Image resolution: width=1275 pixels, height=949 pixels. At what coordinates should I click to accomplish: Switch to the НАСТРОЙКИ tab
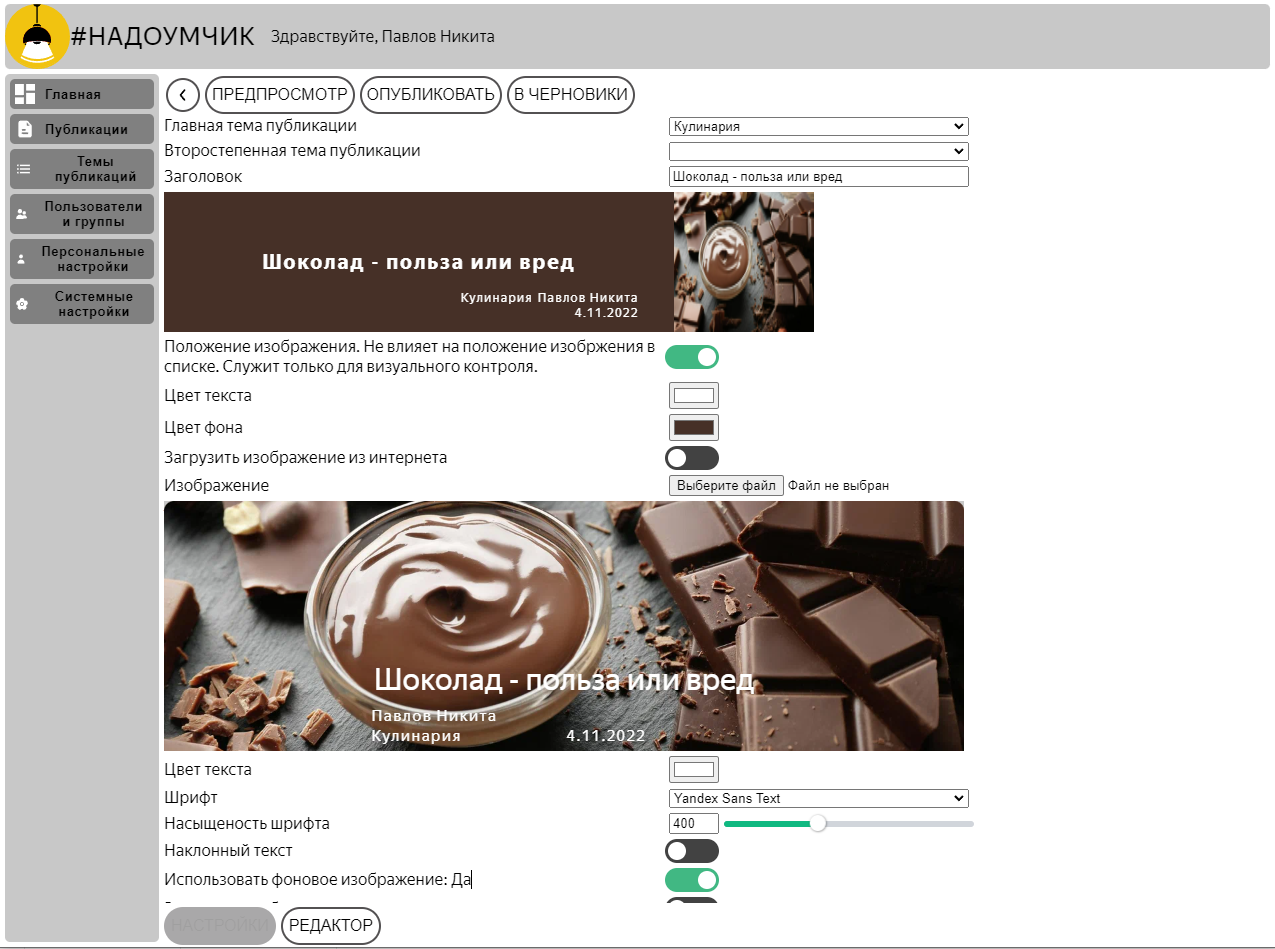(220, 926)
